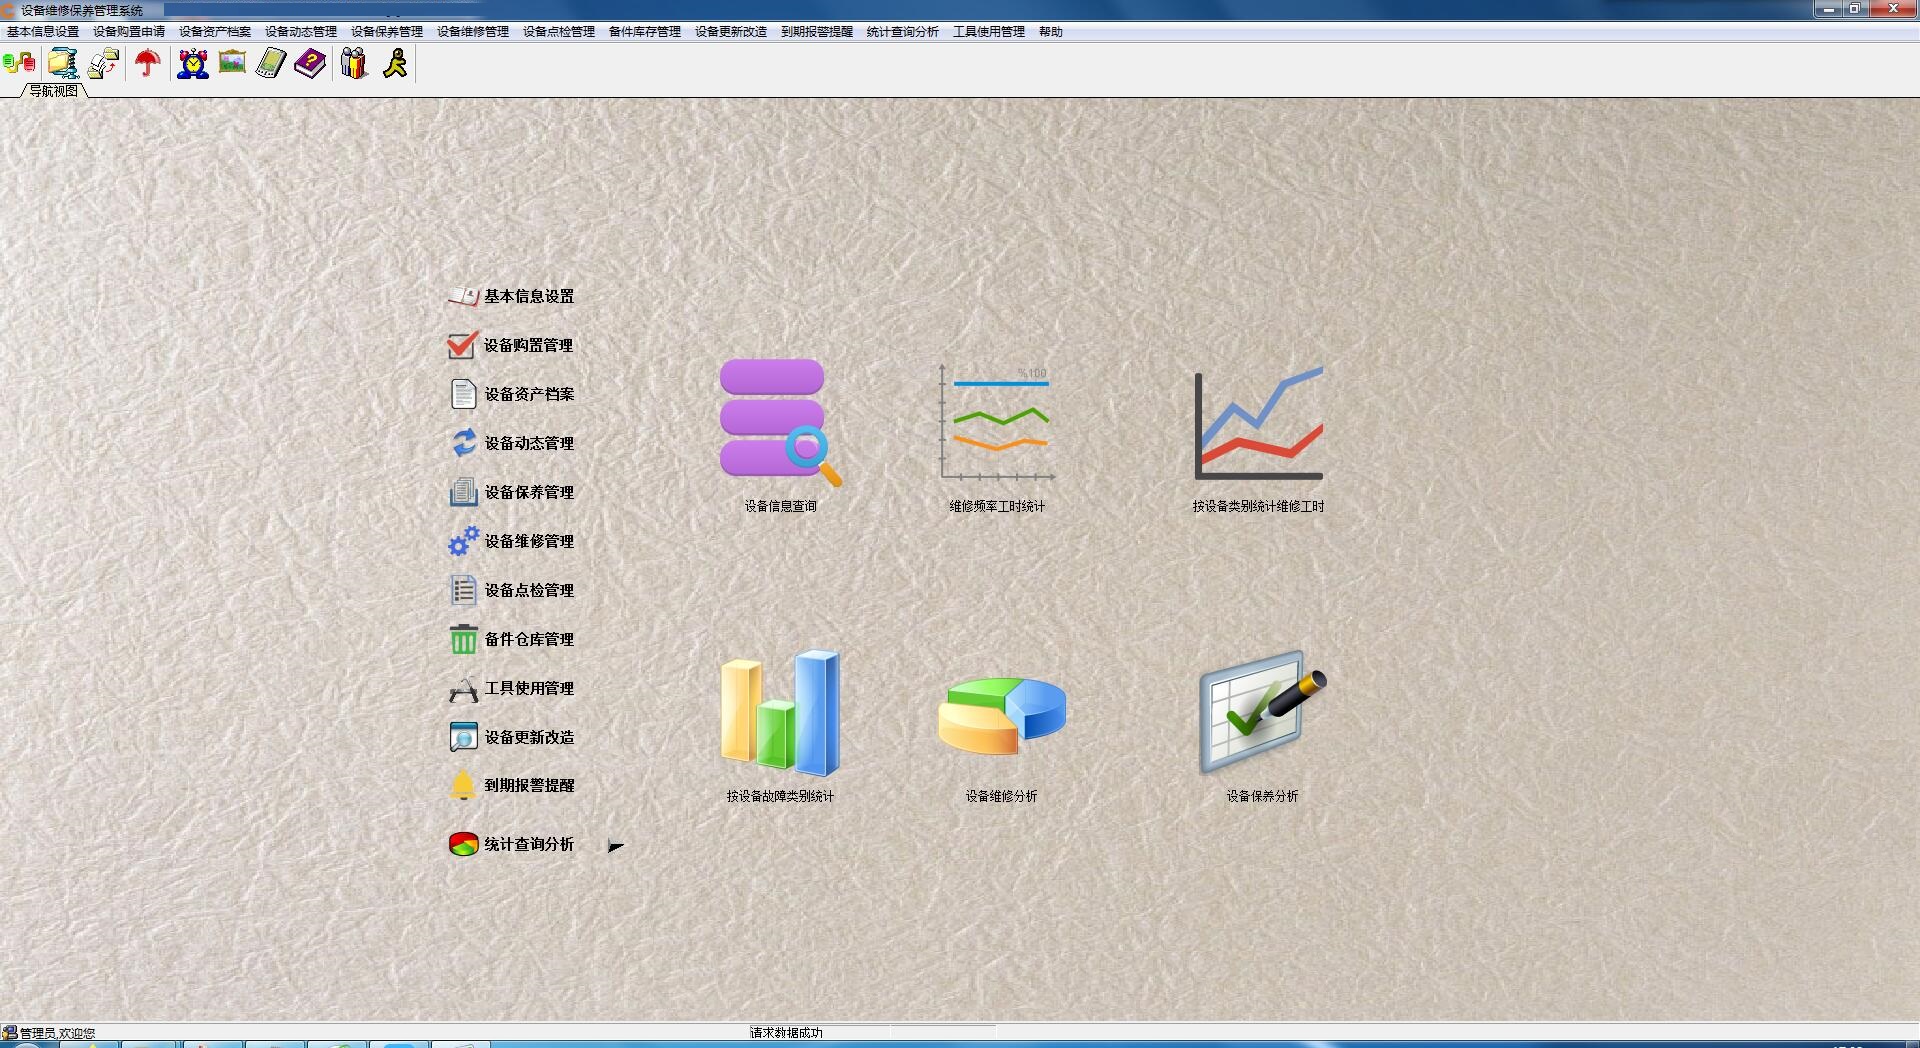The image size is (1920, 1048).
Task: Open the 备件库存管理 menu
Action: [645, 32]
